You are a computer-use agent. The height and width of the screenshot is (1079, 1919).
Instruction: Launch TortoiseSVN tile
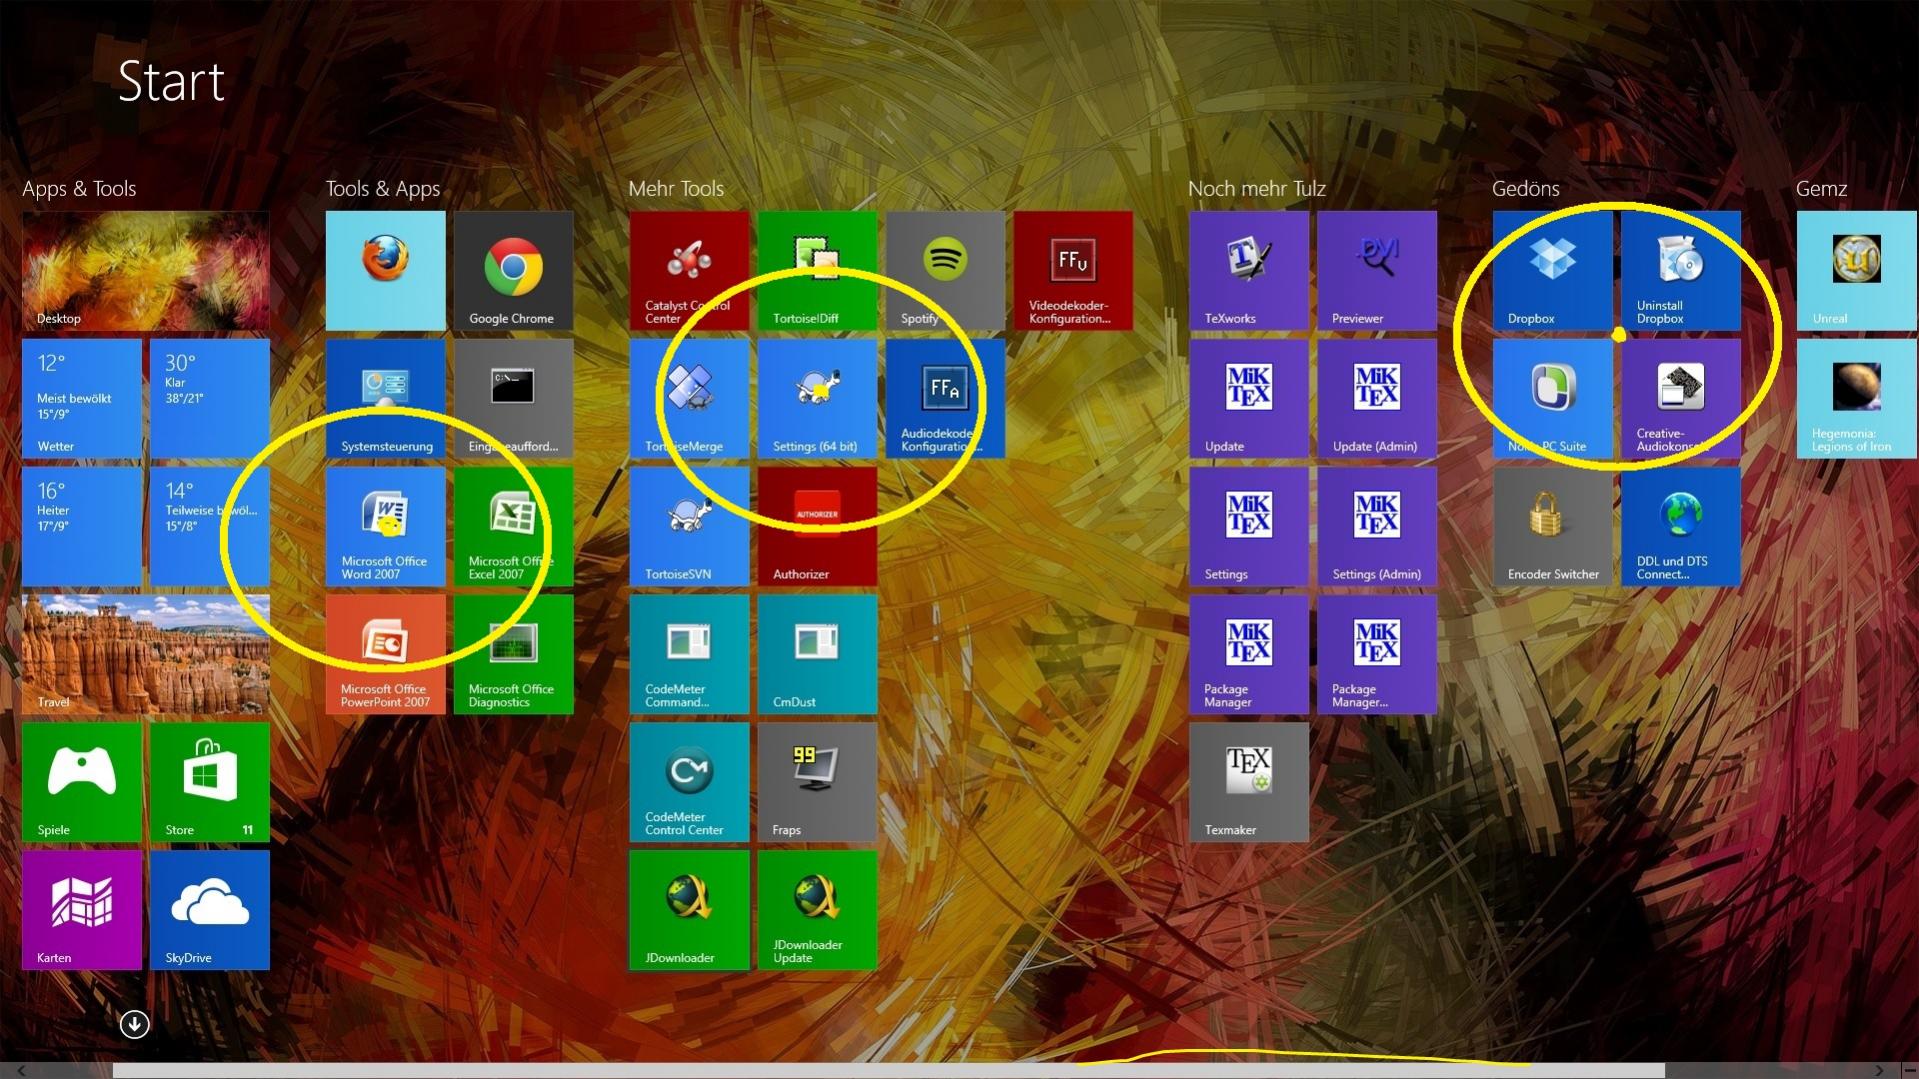[689, 526]
